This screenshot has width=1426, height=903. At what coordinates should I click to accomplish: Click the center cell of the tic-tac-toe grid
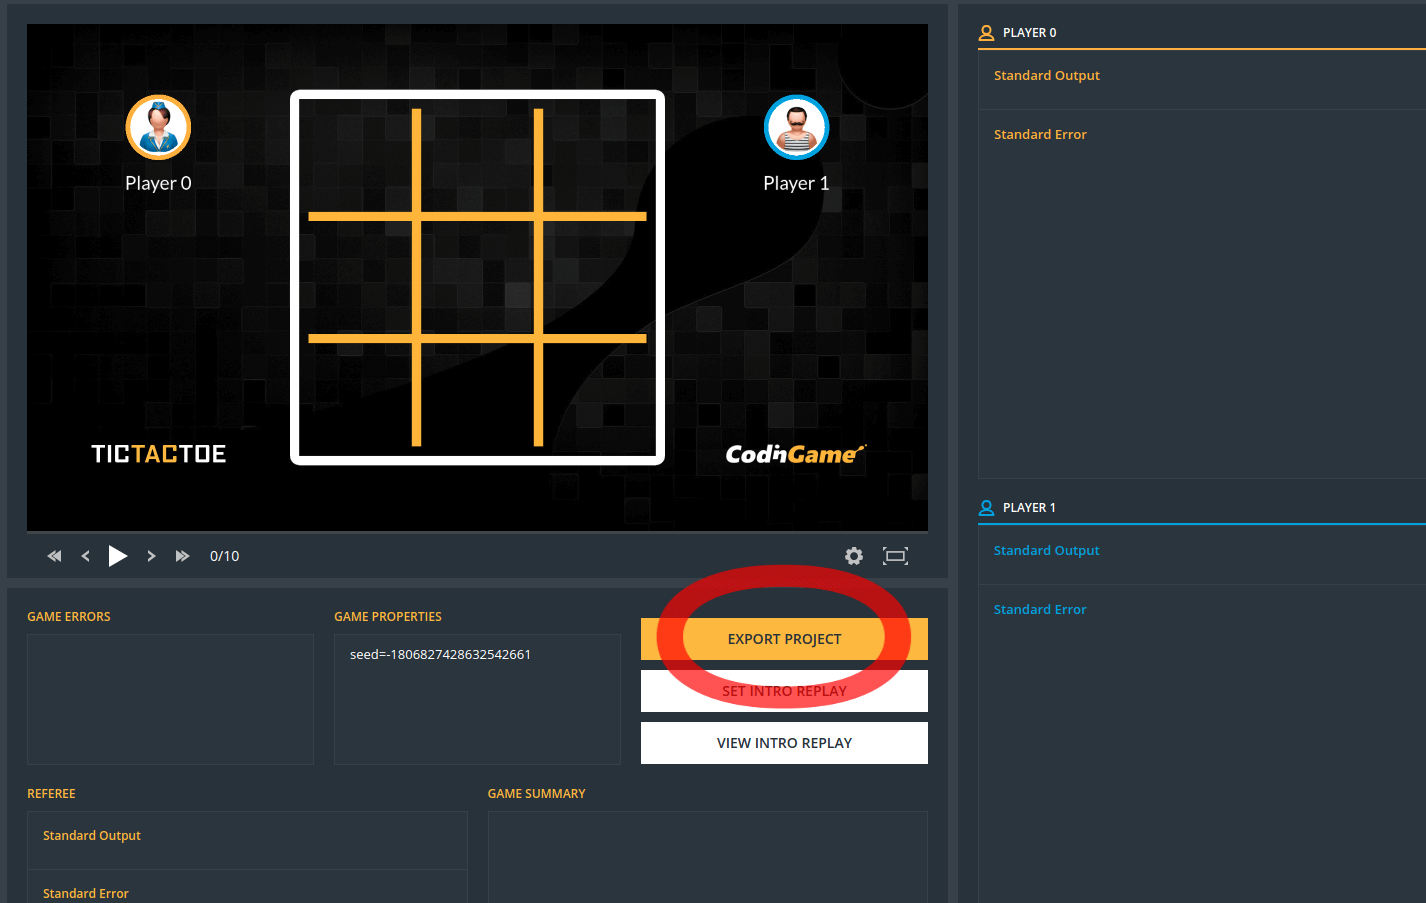tap(477, 278)
